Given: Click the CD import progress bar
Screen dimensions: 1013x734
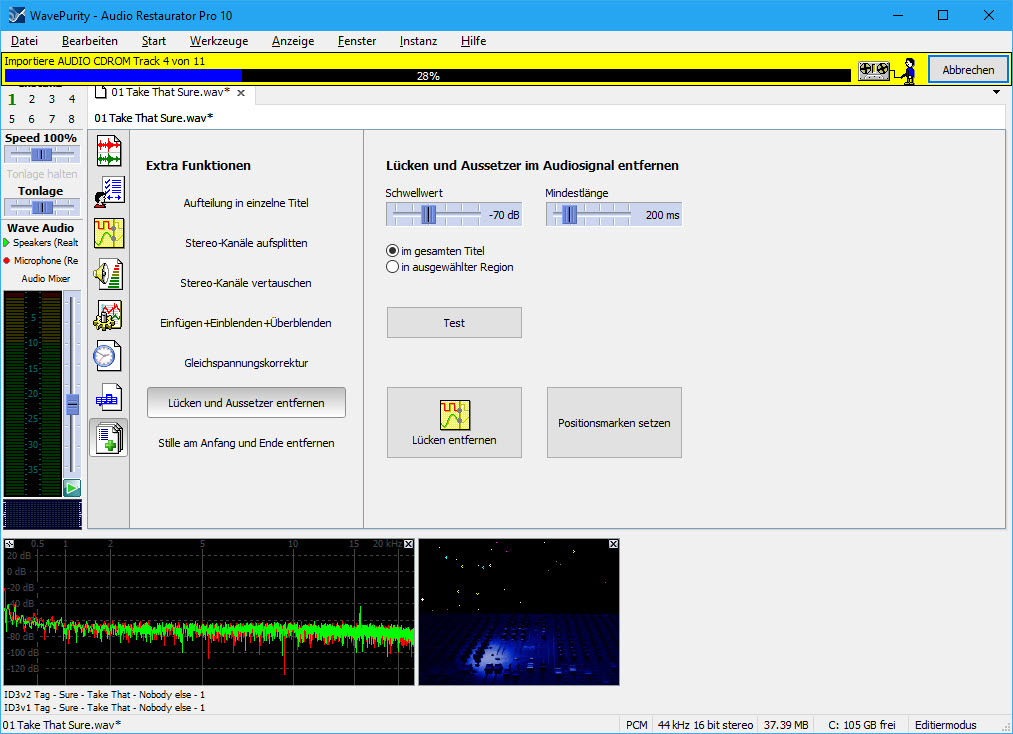Looking at the screenshot, I should click(x=428, y=76).
